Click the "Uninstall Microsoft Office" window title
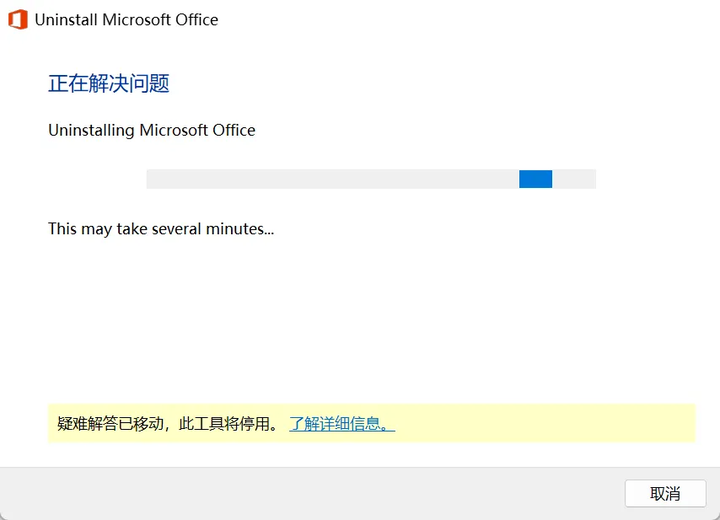The image size is (720, 520). click(x=126, y=20)
